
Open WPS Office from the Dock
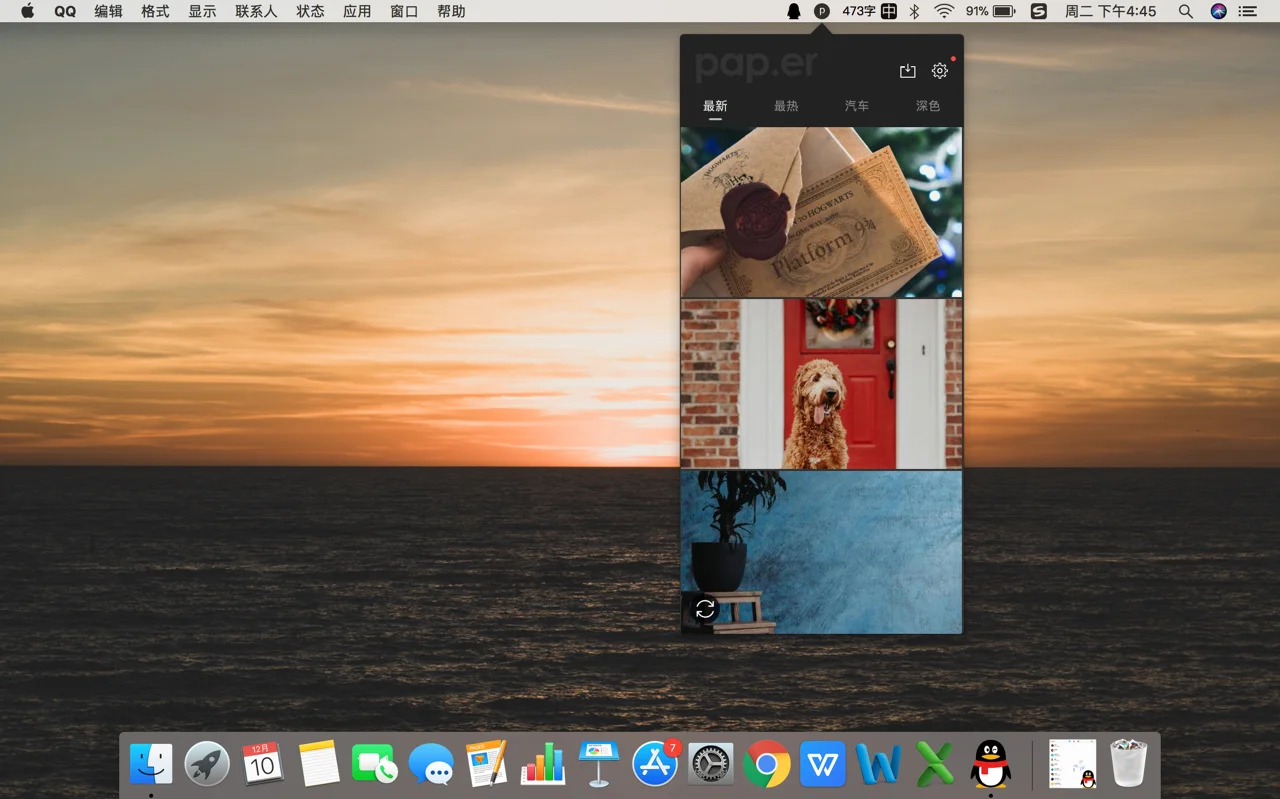(823, 764)
